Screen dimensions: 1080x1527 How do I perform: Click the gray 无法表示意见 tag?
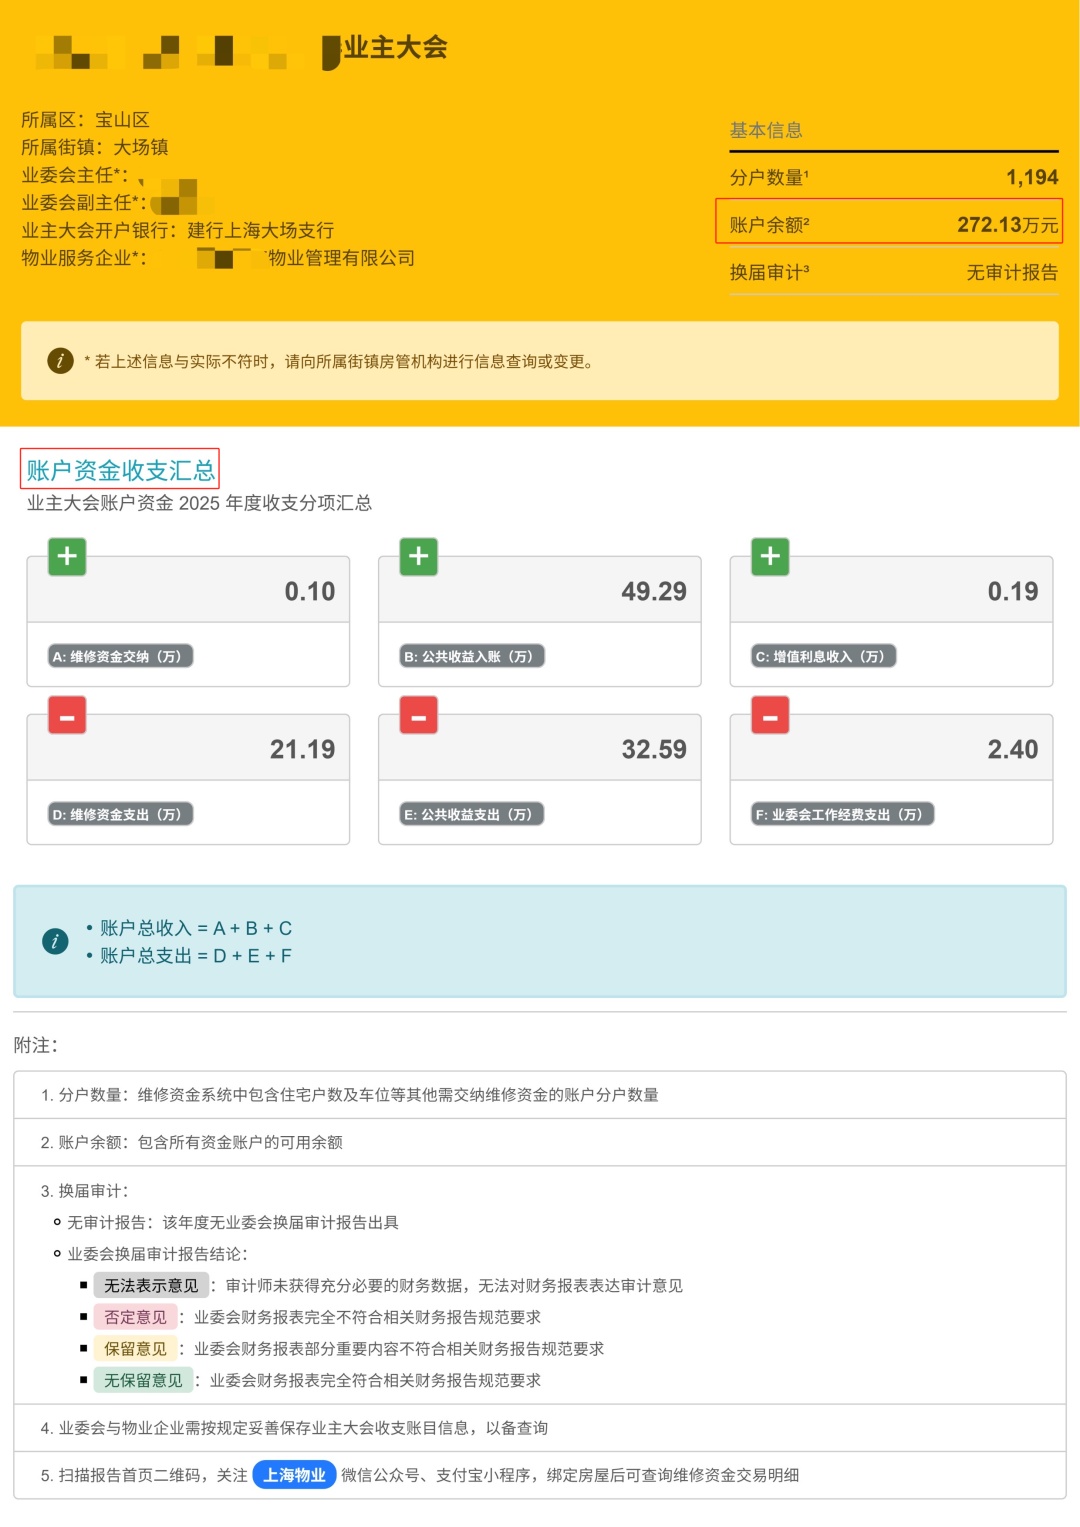click(151, 1286)
